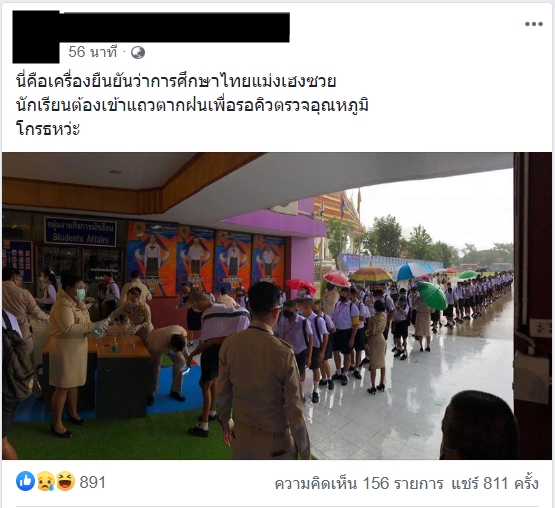Click the laughing Haha reaction icon
The image size is (555, 508).
65,481
